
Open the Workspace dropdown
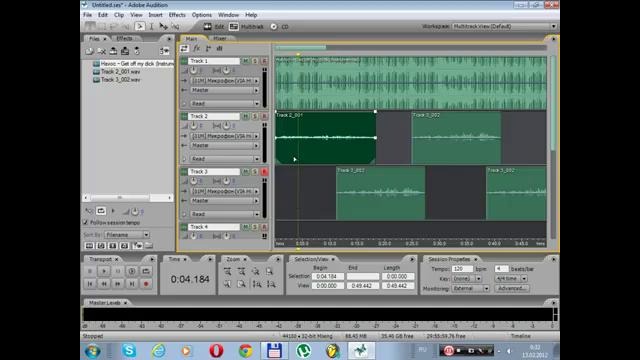pyautogui.click(x=504, y=27)
